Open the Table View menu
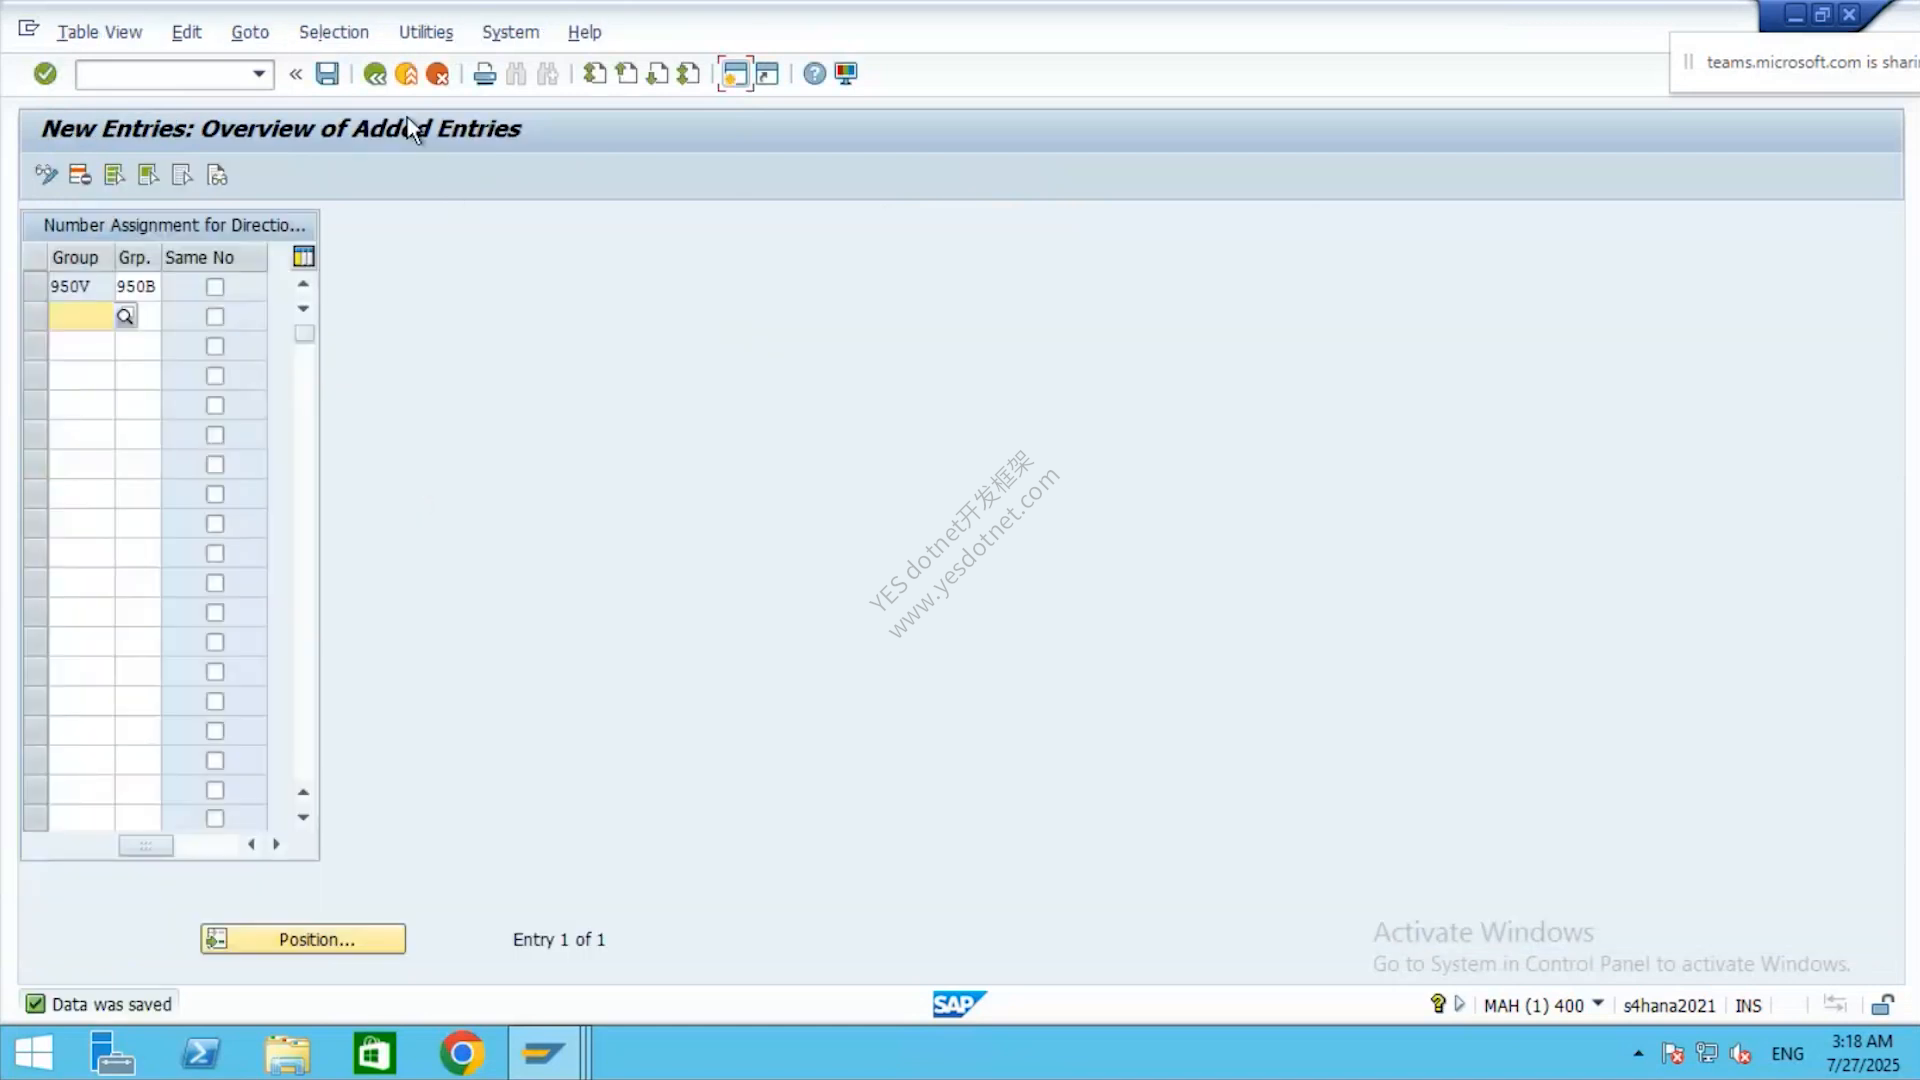The height and width of the screenshot is (1080, 1920). (x=99, y=32)
